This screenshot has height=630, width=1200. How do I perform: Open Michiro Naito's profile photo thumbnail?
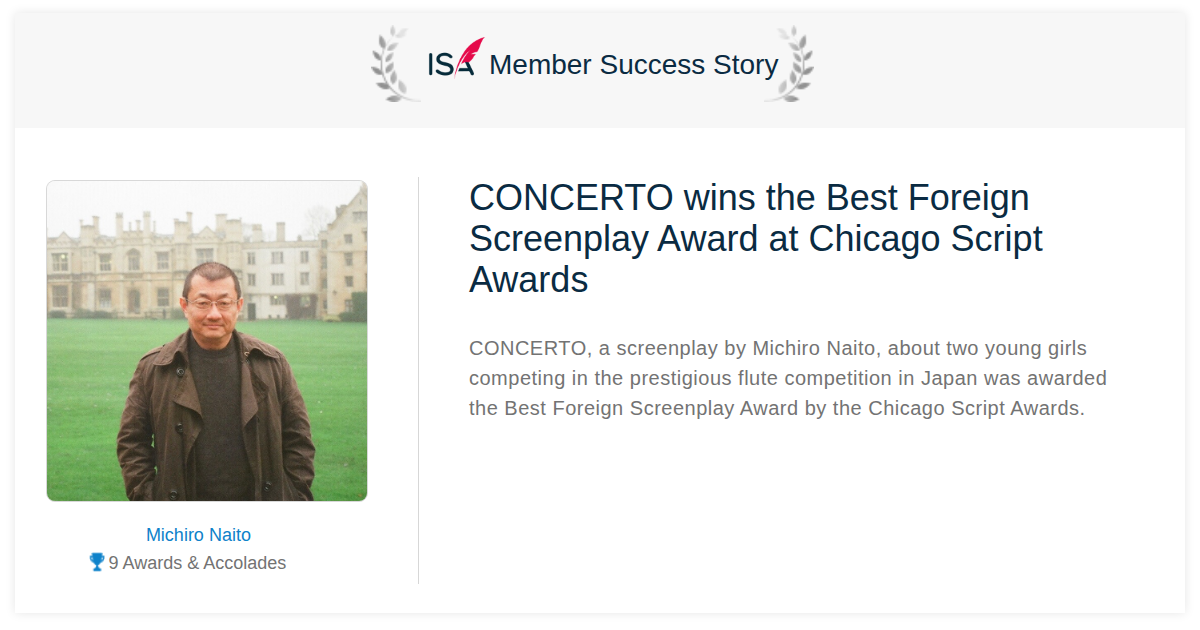pyautogui.click(x=207, y=341)
